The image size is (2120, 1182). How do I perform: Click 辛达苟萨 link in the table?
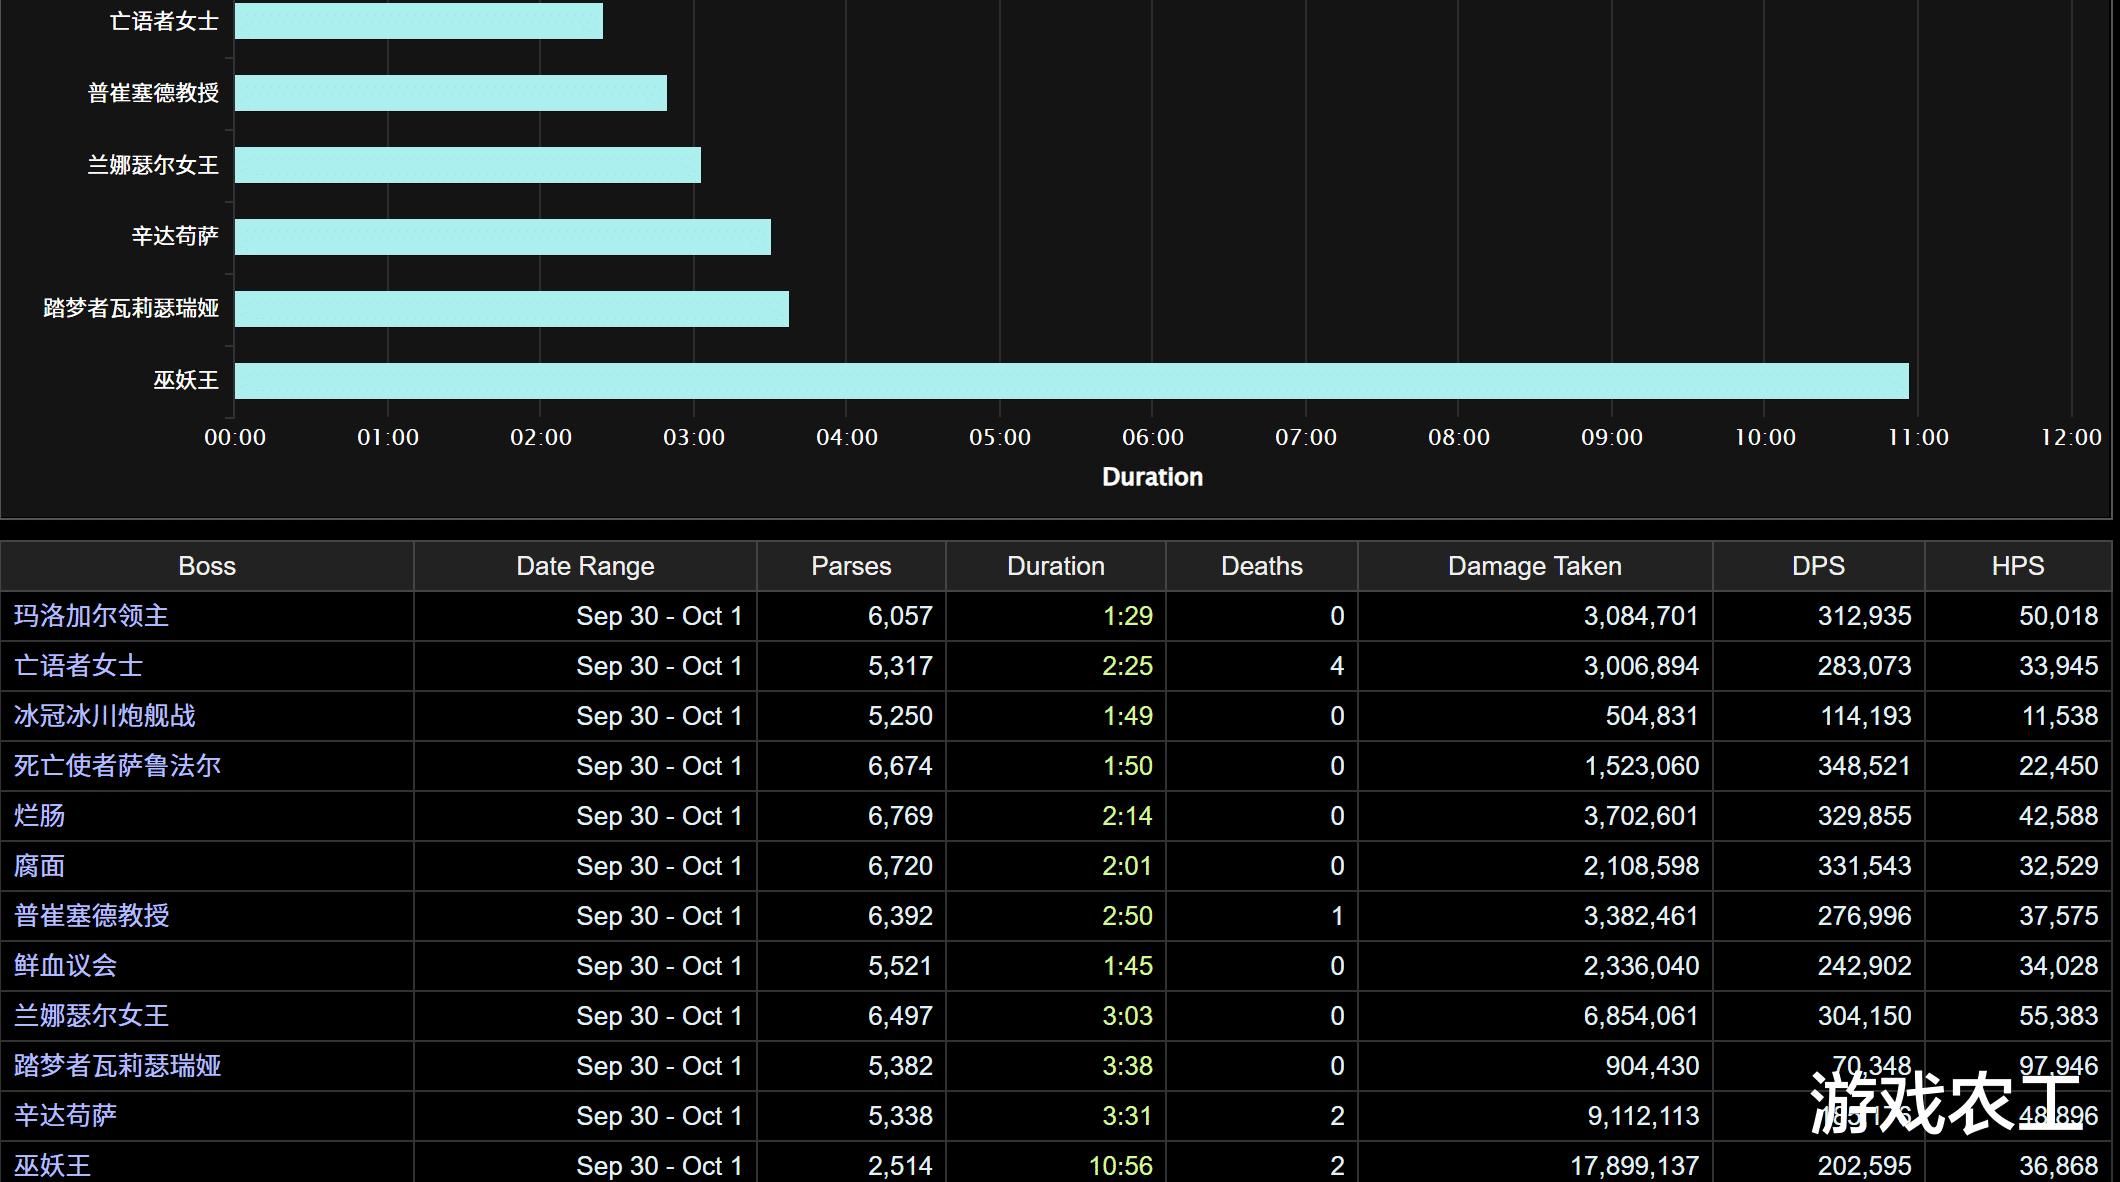pos(65,1116)
